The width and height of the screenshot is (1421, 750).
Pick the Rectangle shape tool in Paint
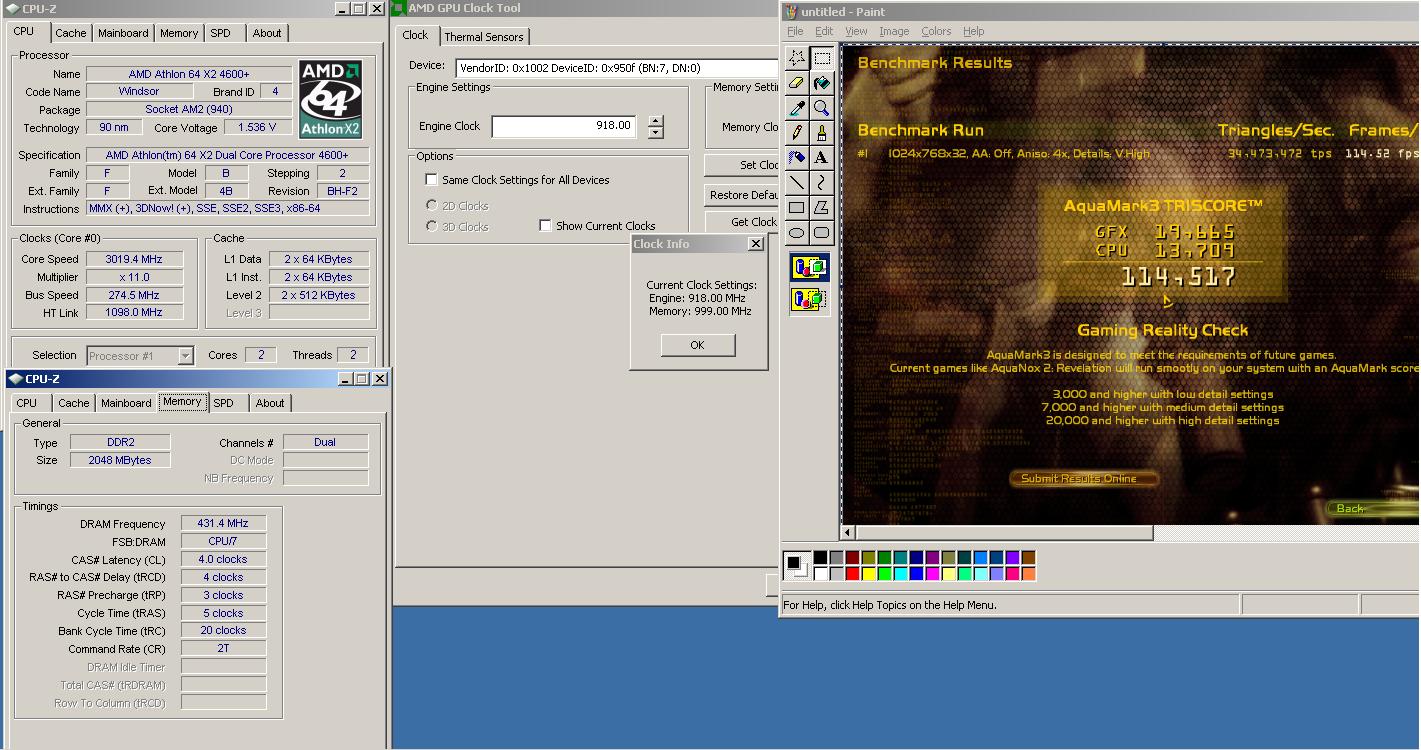797,208
